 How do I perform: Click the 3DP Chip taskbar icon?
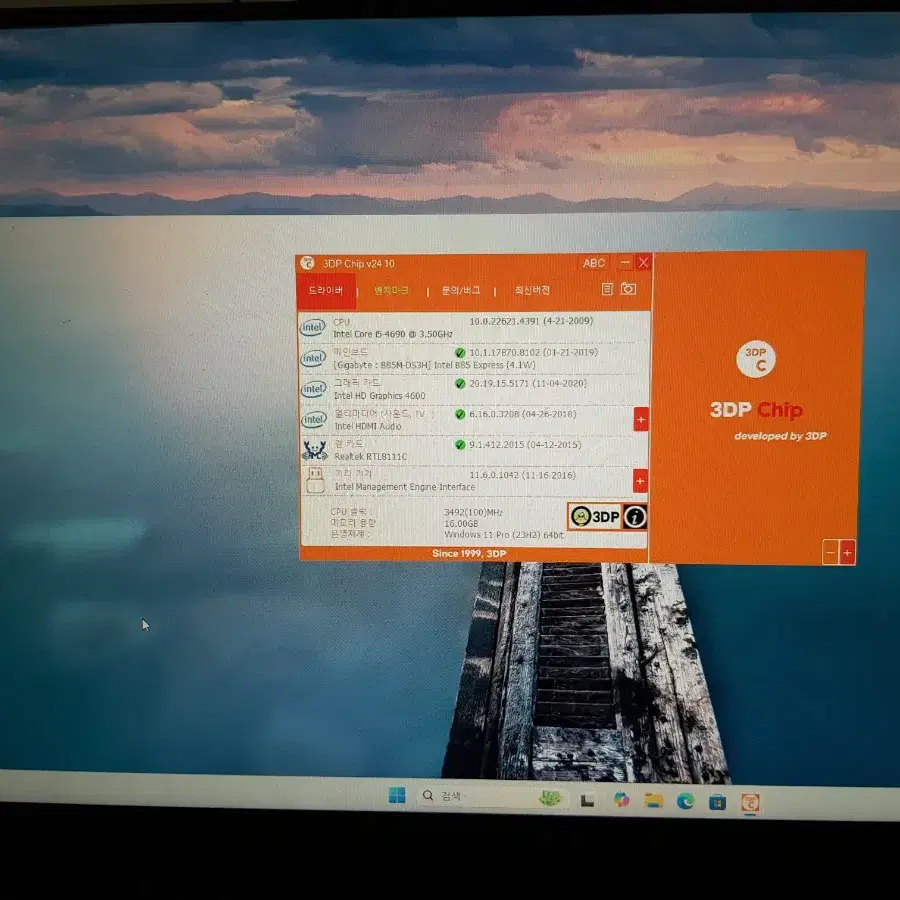coord(750,802)
